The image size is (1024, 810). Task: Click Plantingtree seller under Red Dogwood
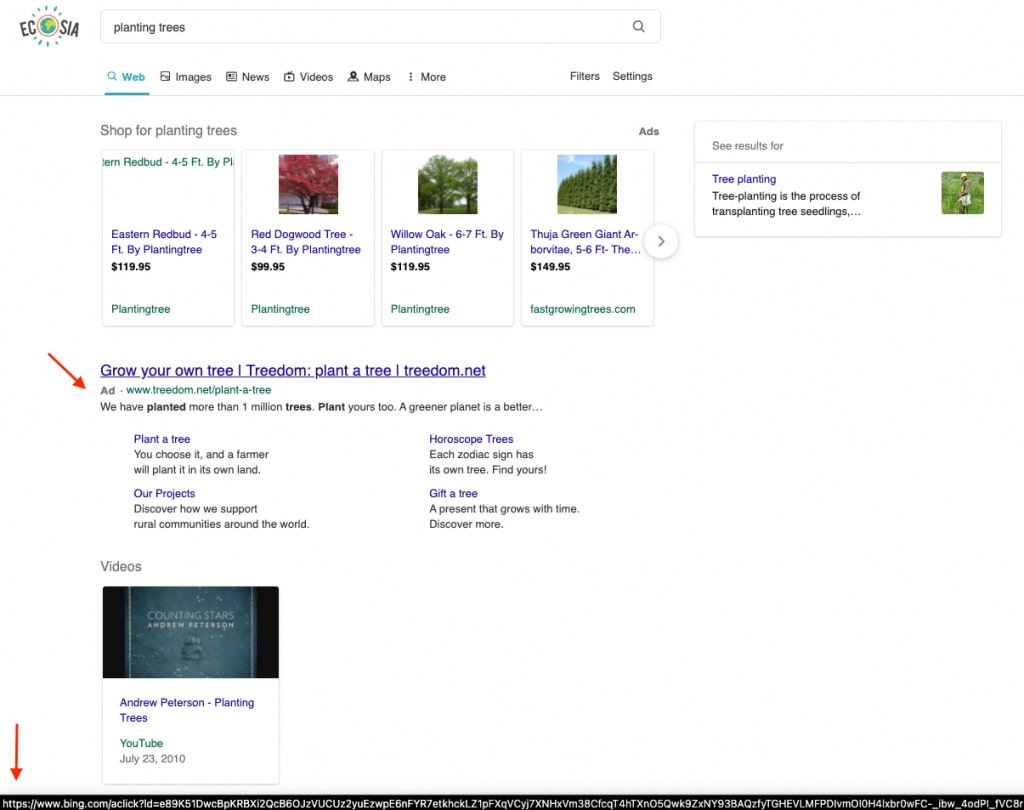point(280,309)
